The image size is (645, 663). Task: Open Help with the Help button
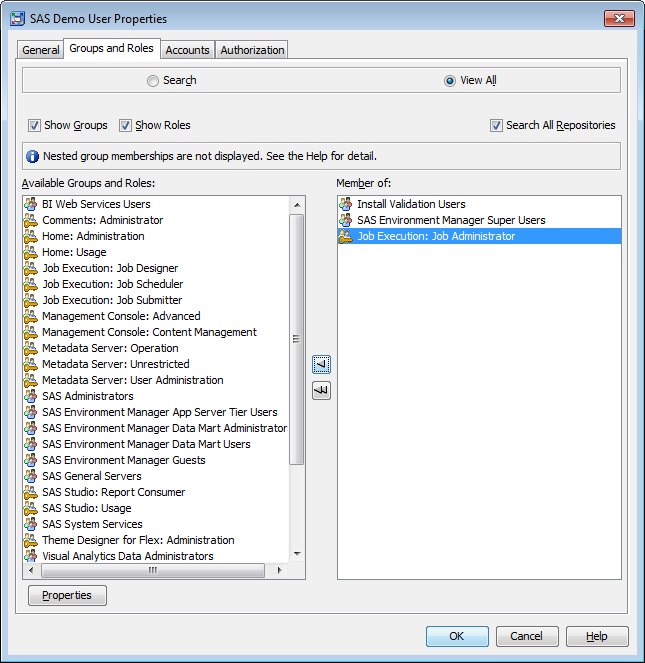click(597, 636)
